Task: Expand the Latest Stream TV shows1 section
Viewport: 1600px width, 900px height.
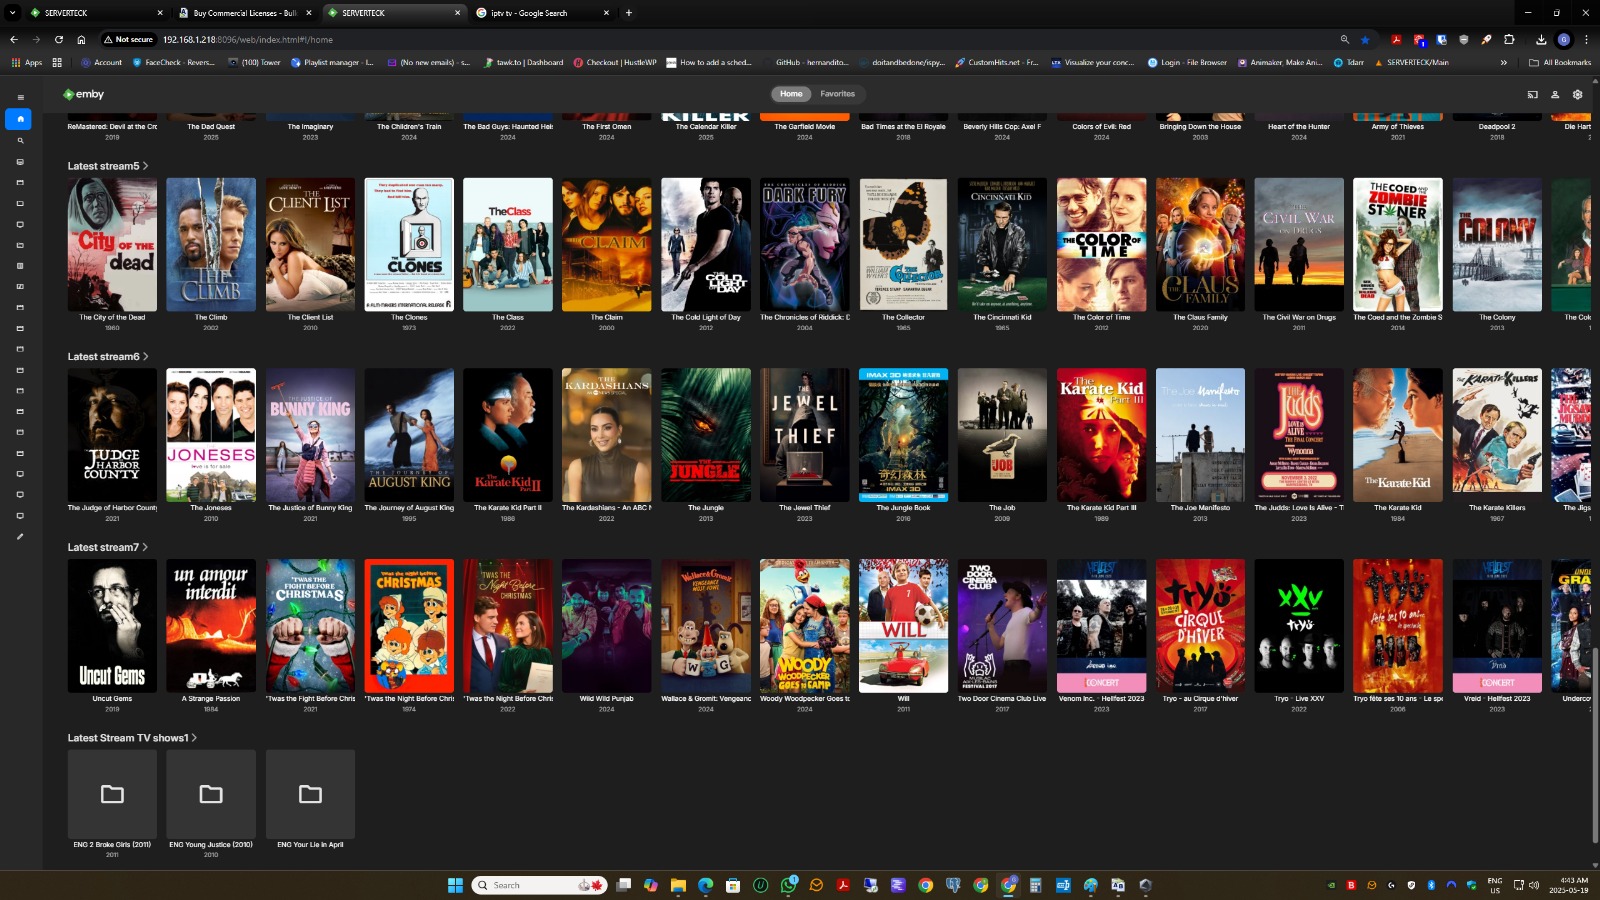Action: pyautogui.click(x=132, y=738)
